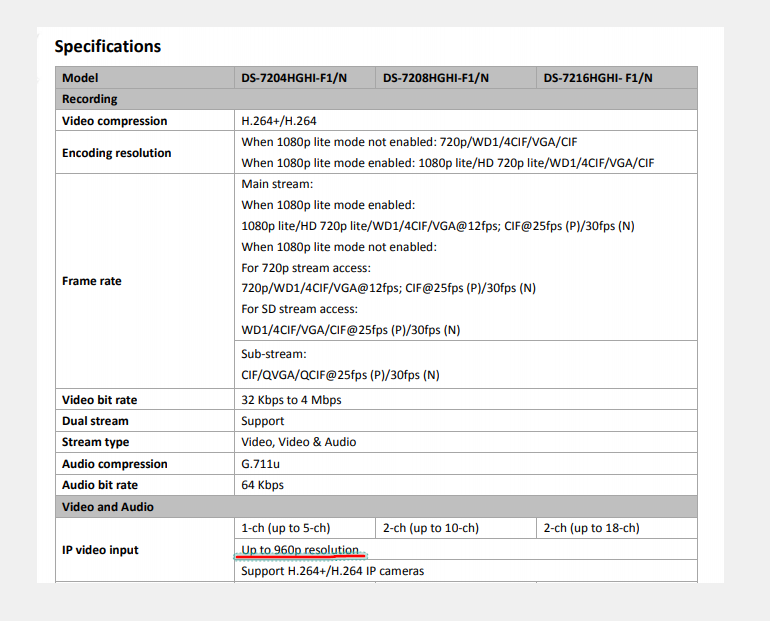Click the 'Sub-stream:' text
770x621 pixels.
point(274,354)
